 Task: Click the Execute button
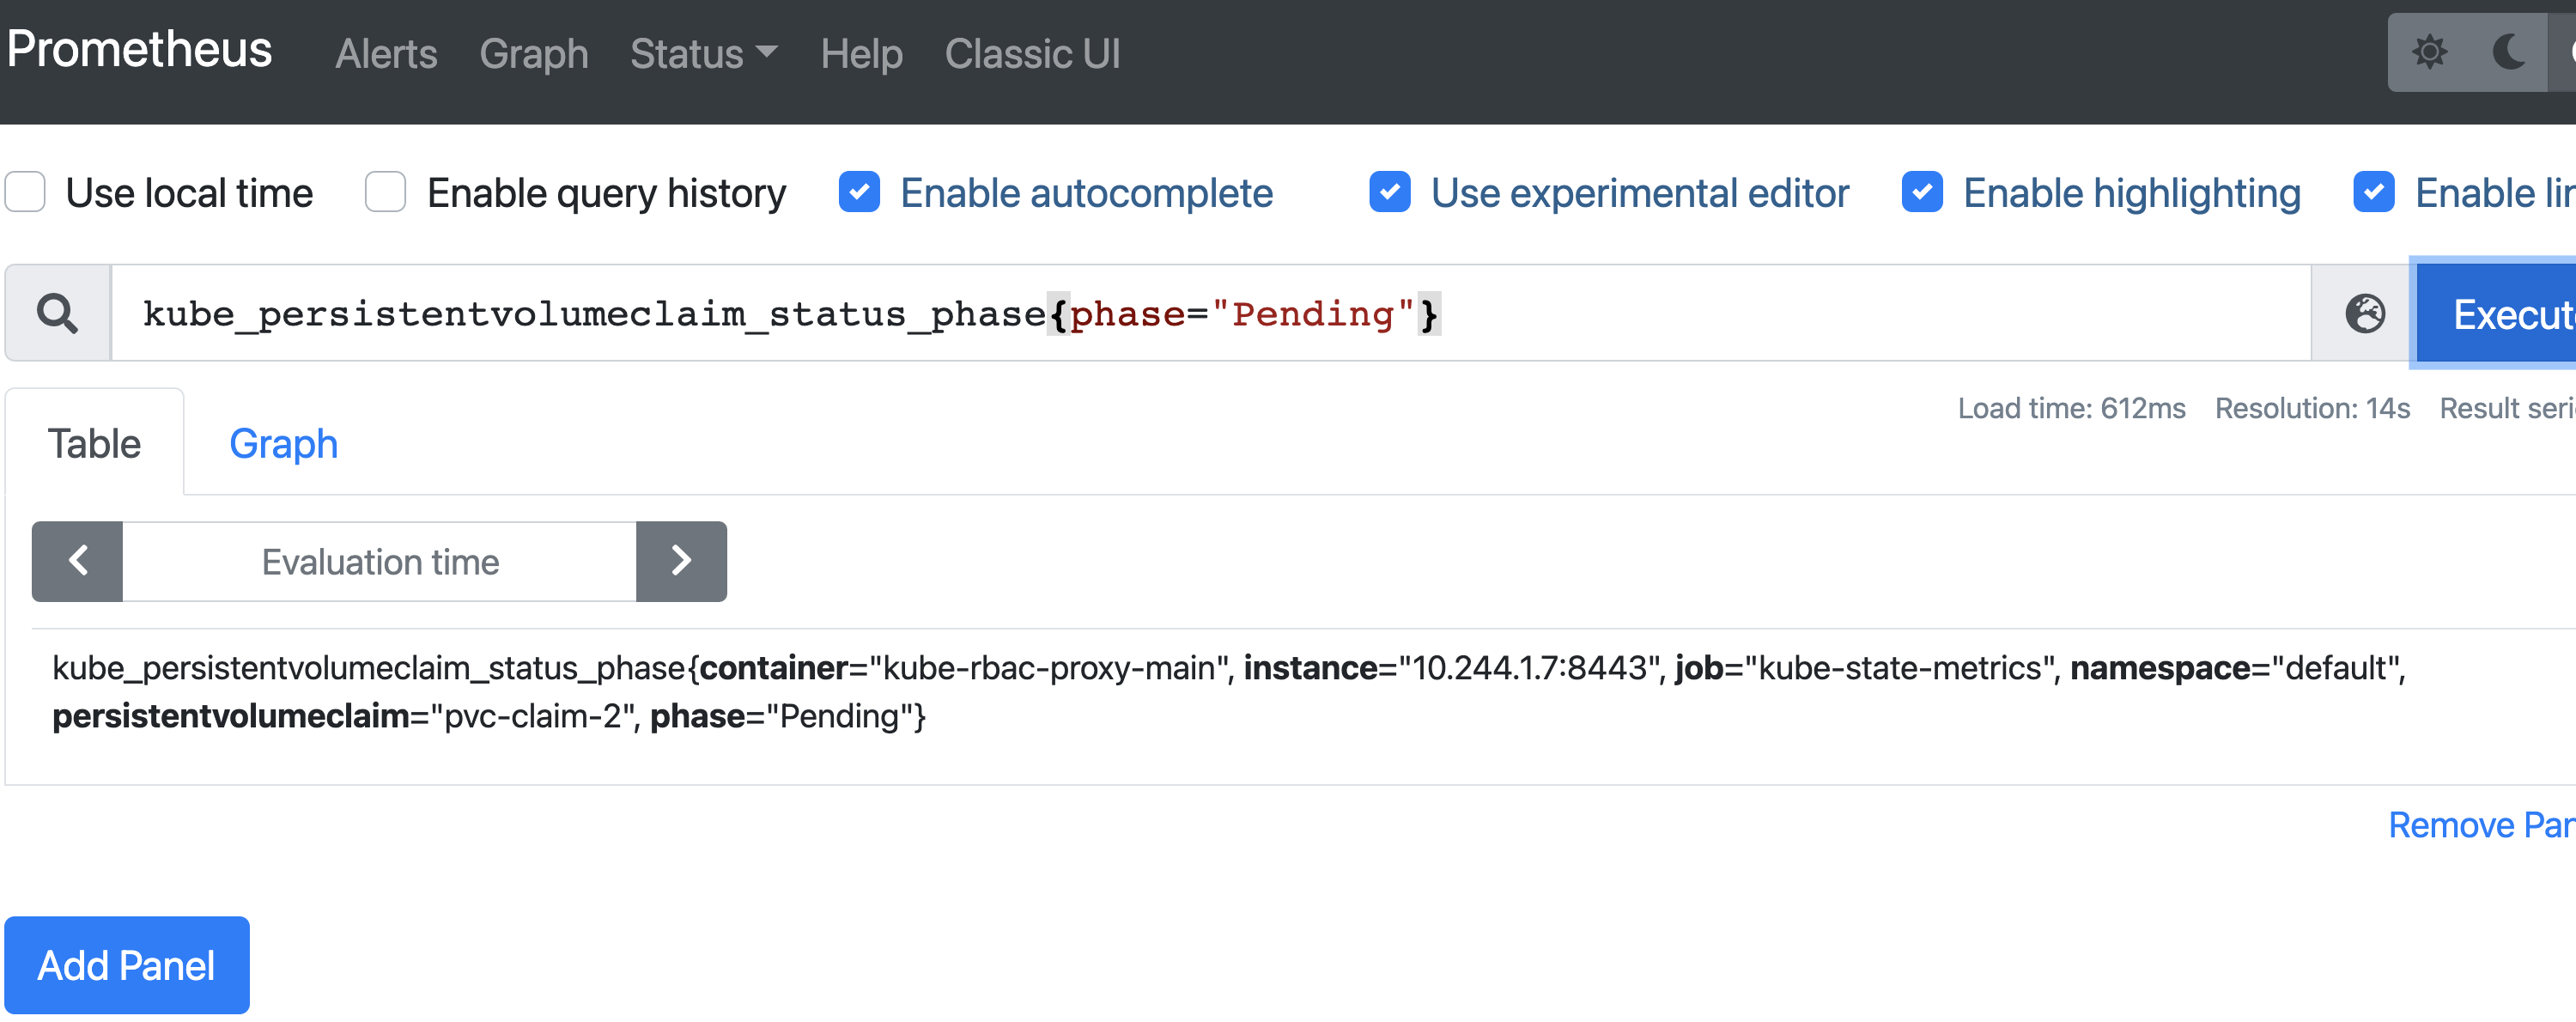2496,313
